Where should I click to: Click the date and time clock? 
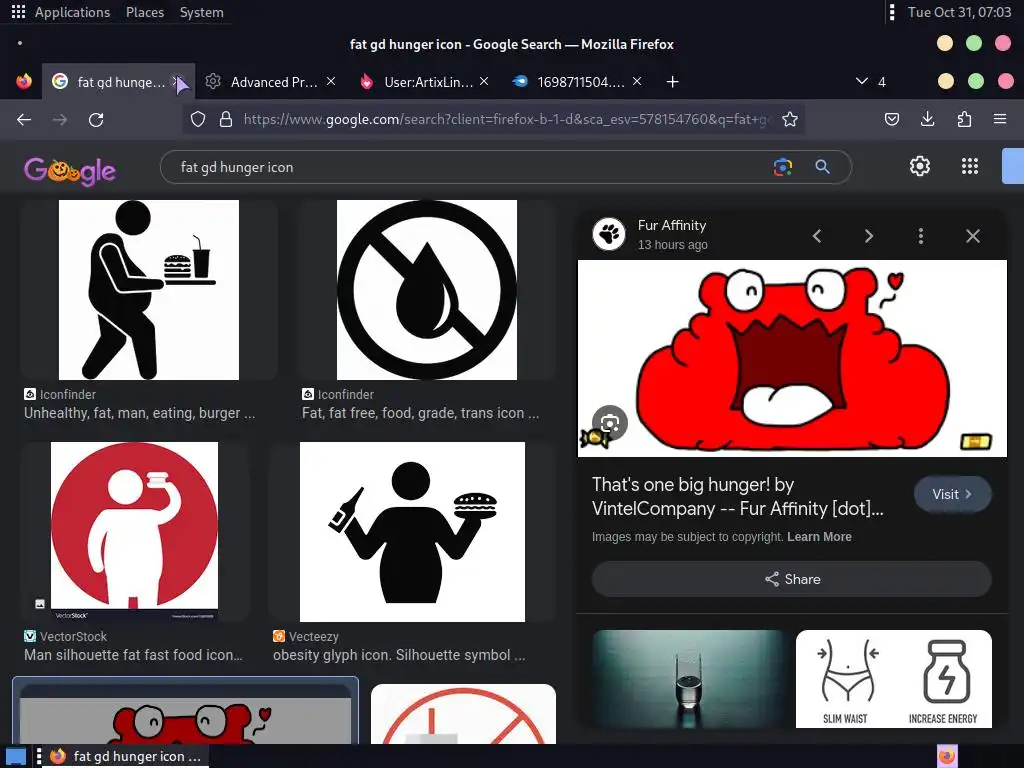pyautogui.click(x=959, y=12)
